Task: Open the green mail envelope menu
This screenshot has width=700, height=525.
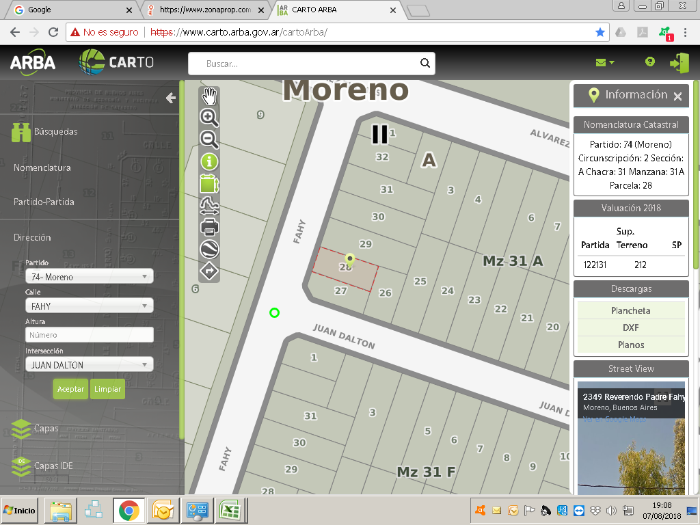Action: [x=604, y=62]
